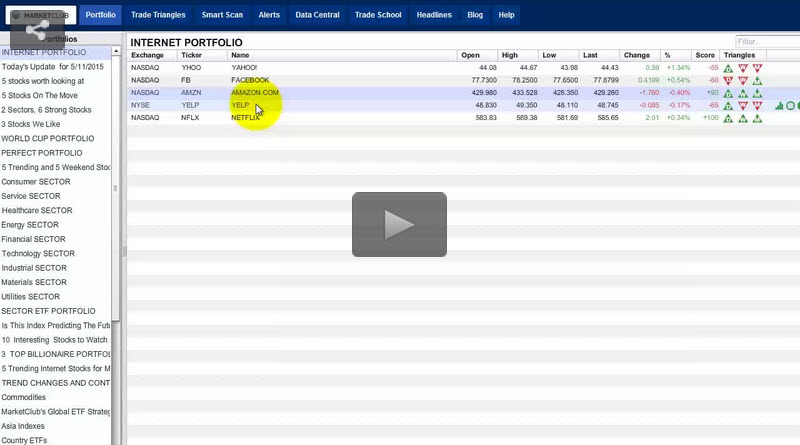Click inside the Filter input field
Image resolution: width=800 pixels, height=445 pixels.
pyautogui.click(x=767, y=42)
